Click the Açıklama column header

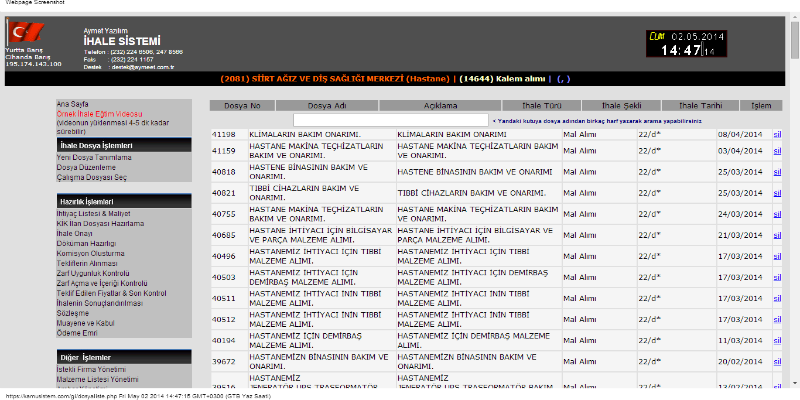[440, 106]
